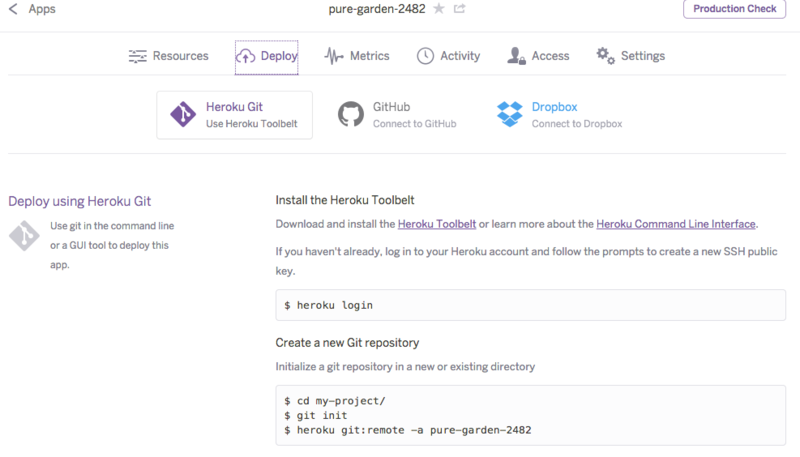
Task: Open the Settings tab
Action: [x=631, y=56]
